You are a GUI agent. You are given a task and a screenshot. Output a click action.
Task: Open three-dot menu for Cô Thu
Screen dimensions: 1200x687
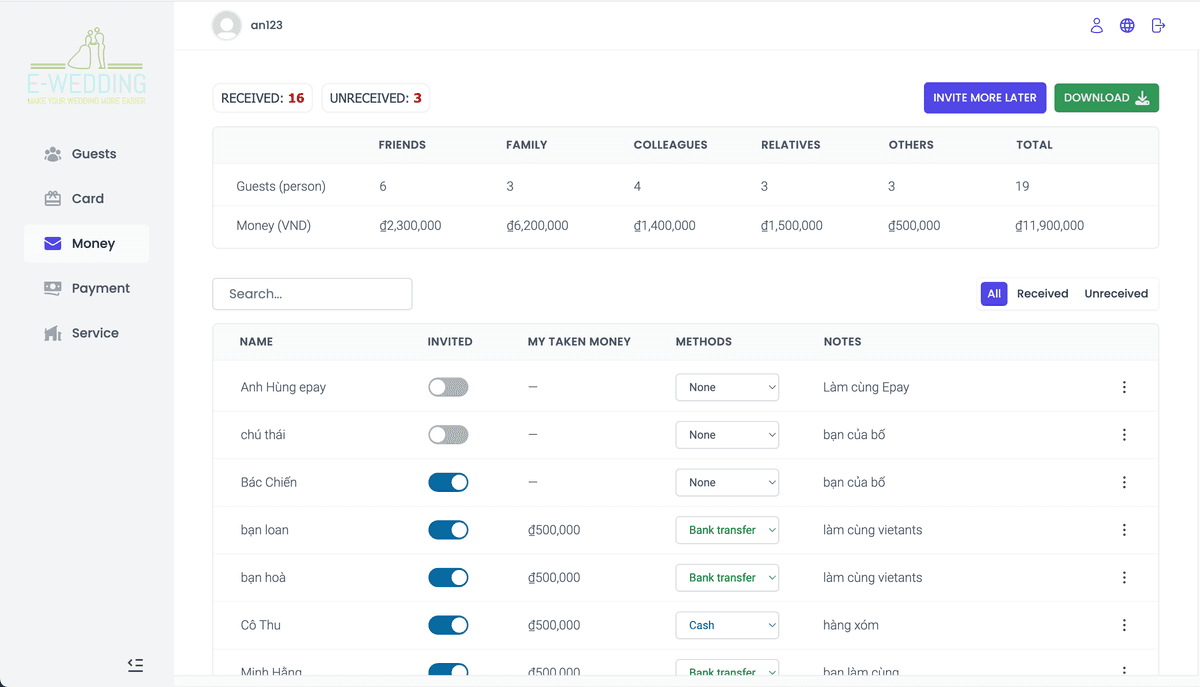[x=1124, y=625]
